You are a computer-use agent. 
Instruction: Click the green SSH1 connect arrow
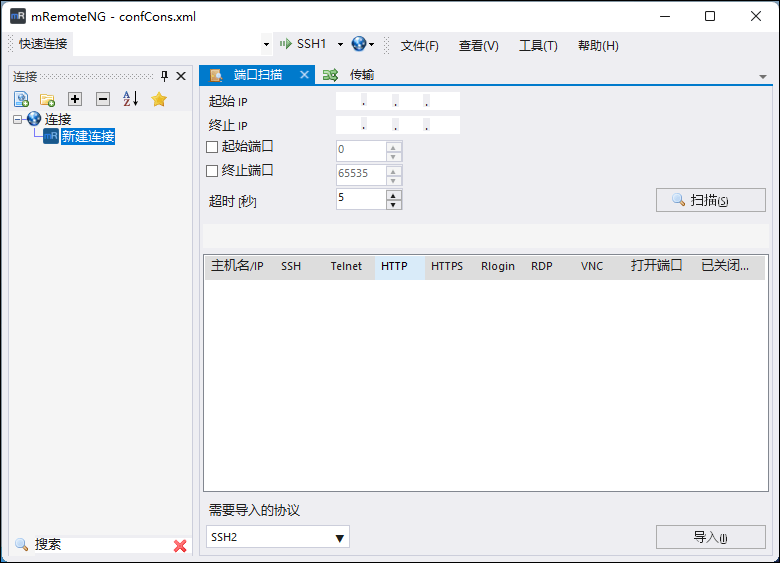tap(286, 44)
